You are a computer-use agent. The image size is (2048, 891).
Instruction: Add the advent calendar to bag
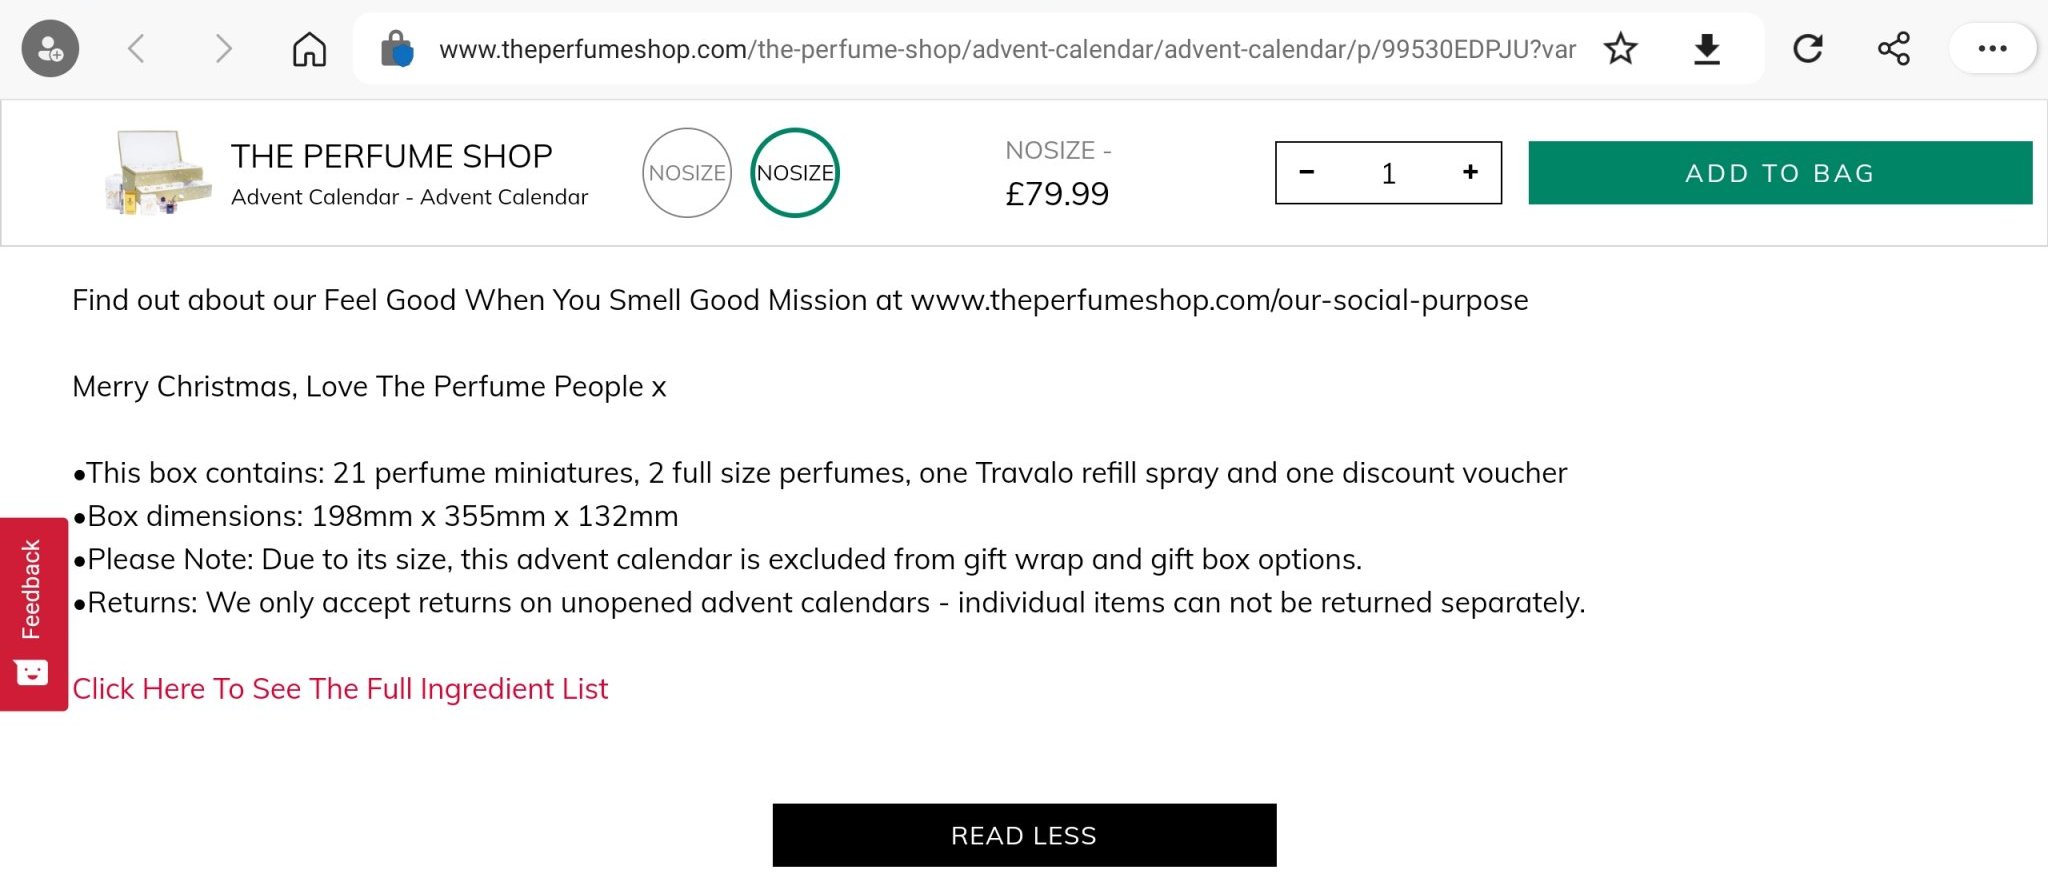[1780, 173]
